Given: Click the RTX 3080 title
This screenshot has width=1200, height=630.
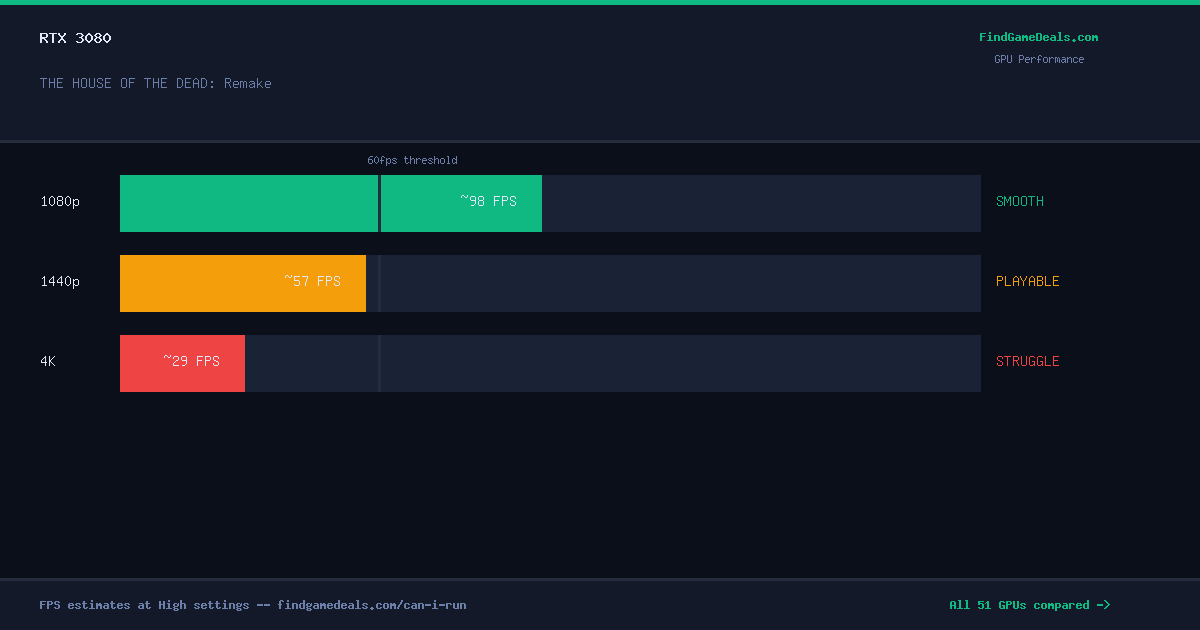Looking at the screenshot, I should tap(76, 38).
